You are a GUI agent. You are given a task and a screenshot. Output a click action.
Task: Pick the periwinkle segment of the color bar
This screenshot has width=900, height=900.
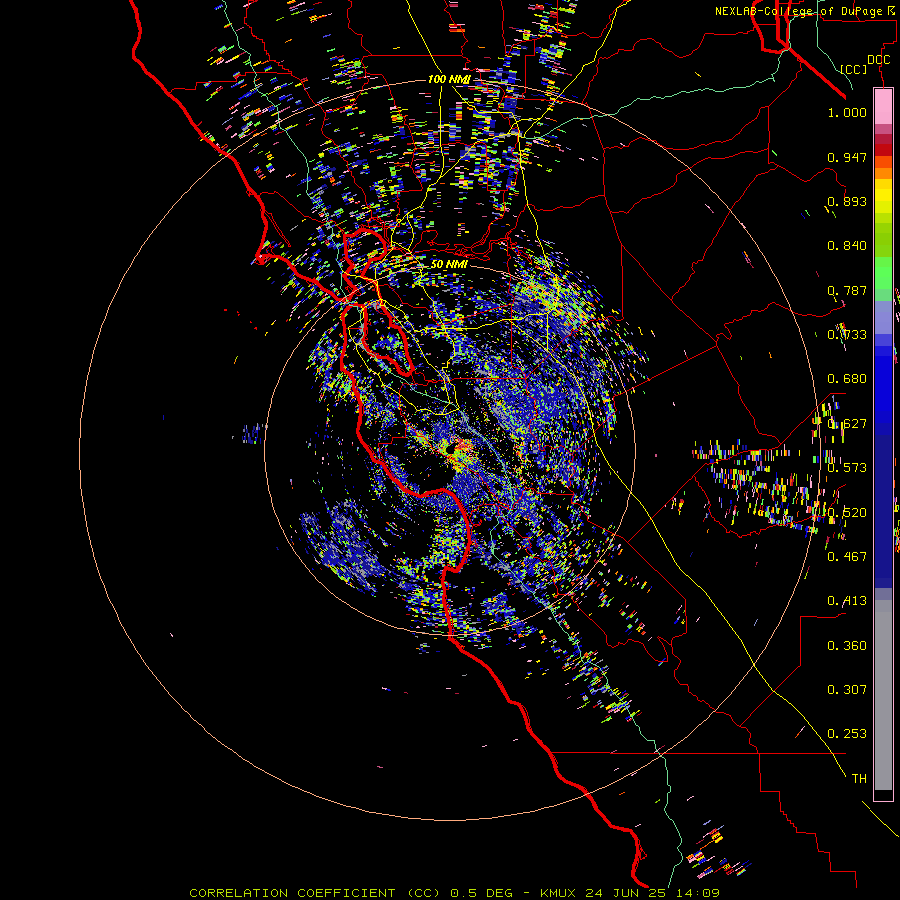(883, 317)
